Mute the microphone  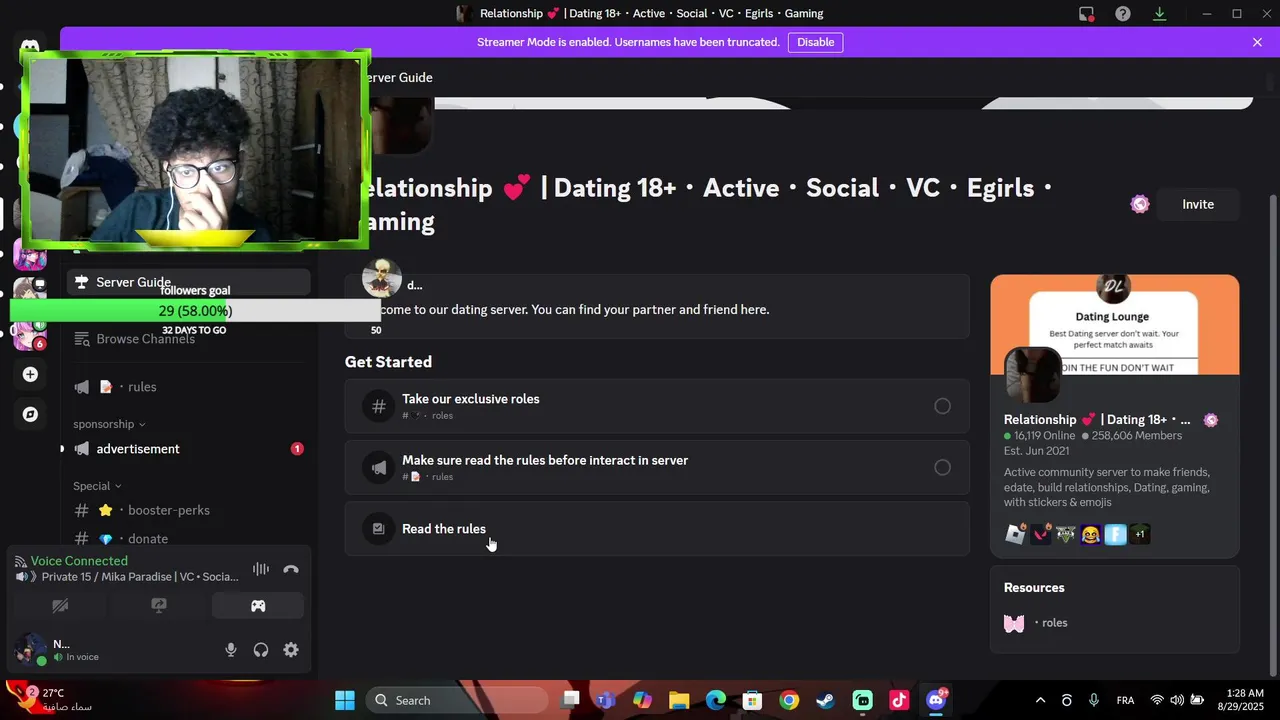click(231, 650)
